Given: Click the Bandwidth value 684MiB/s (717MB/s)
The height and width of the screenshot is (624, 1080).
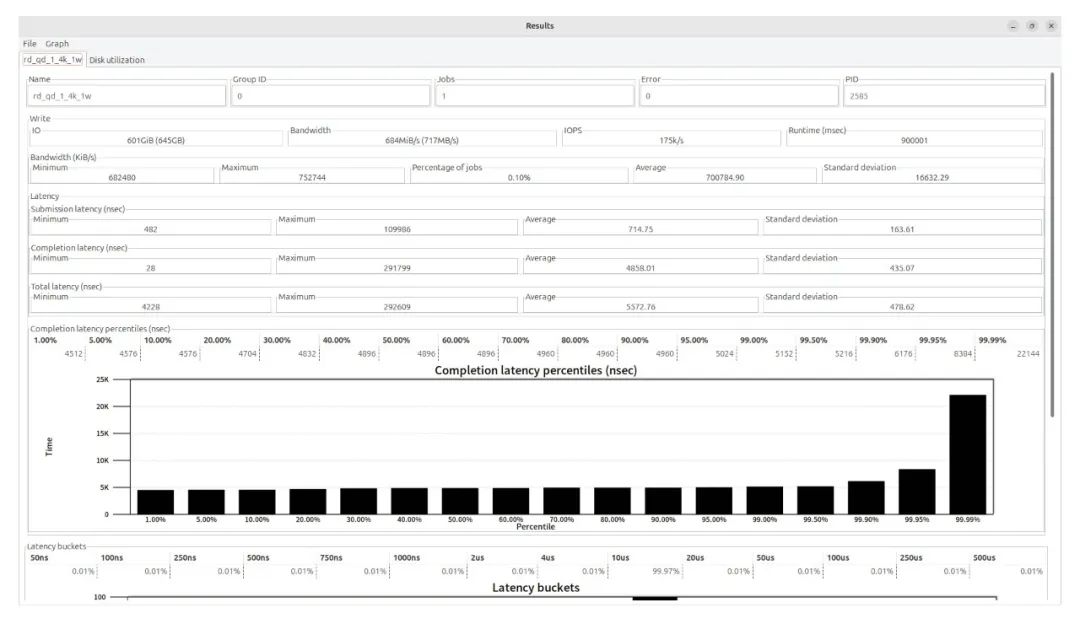Looking at the screenshot, I should click(422, 140).
